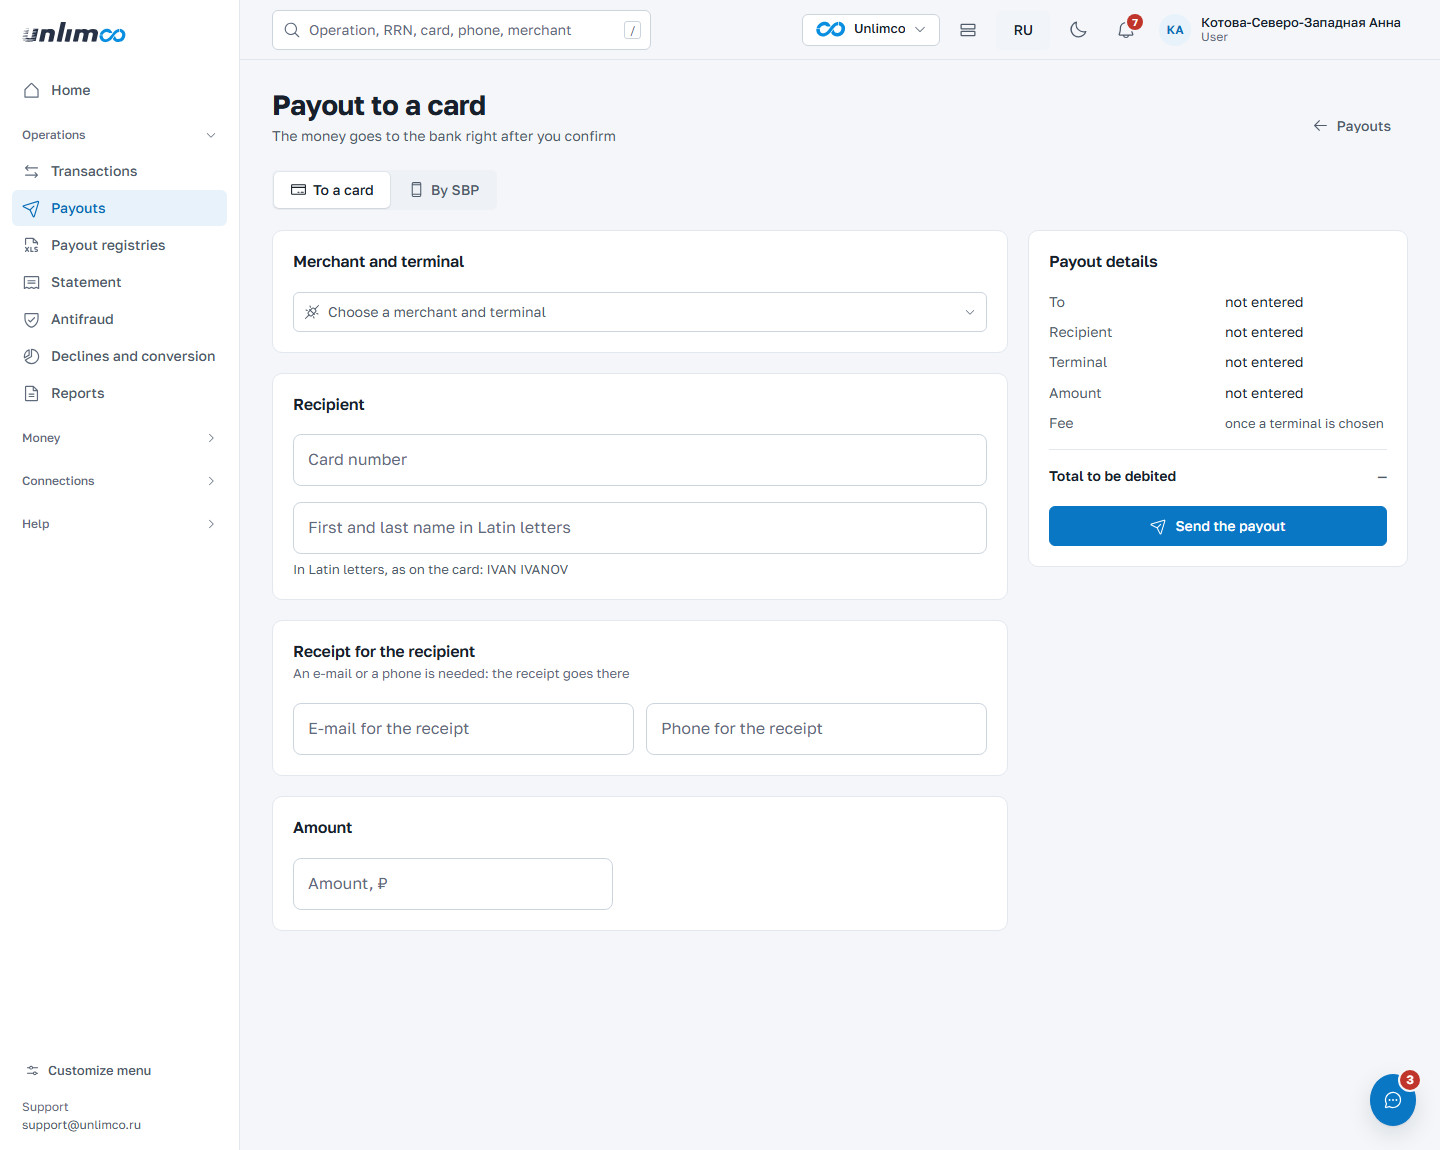The image size is (1440, 1150).
Task: Click the plug icon in merchant selector
Action: pos(312,312)
